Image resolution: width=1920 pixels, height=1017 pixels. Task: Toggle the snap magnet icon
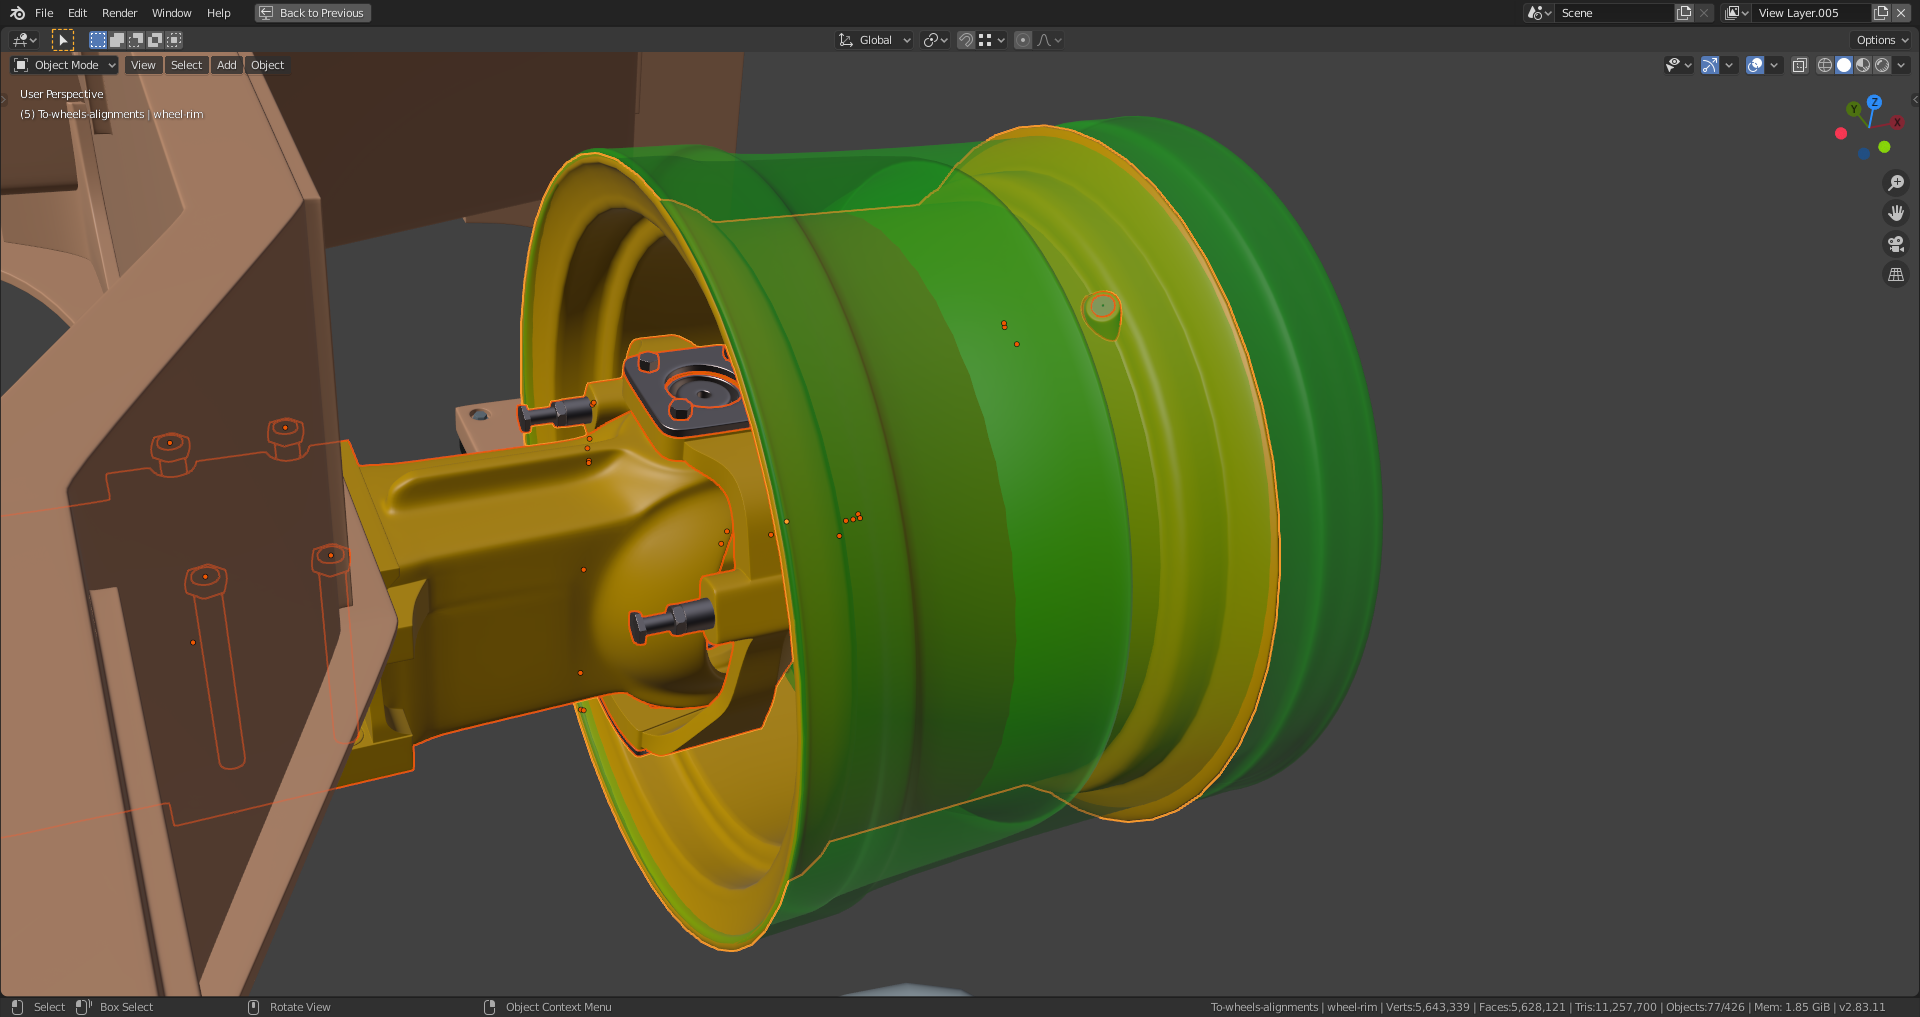click(966, 40)
